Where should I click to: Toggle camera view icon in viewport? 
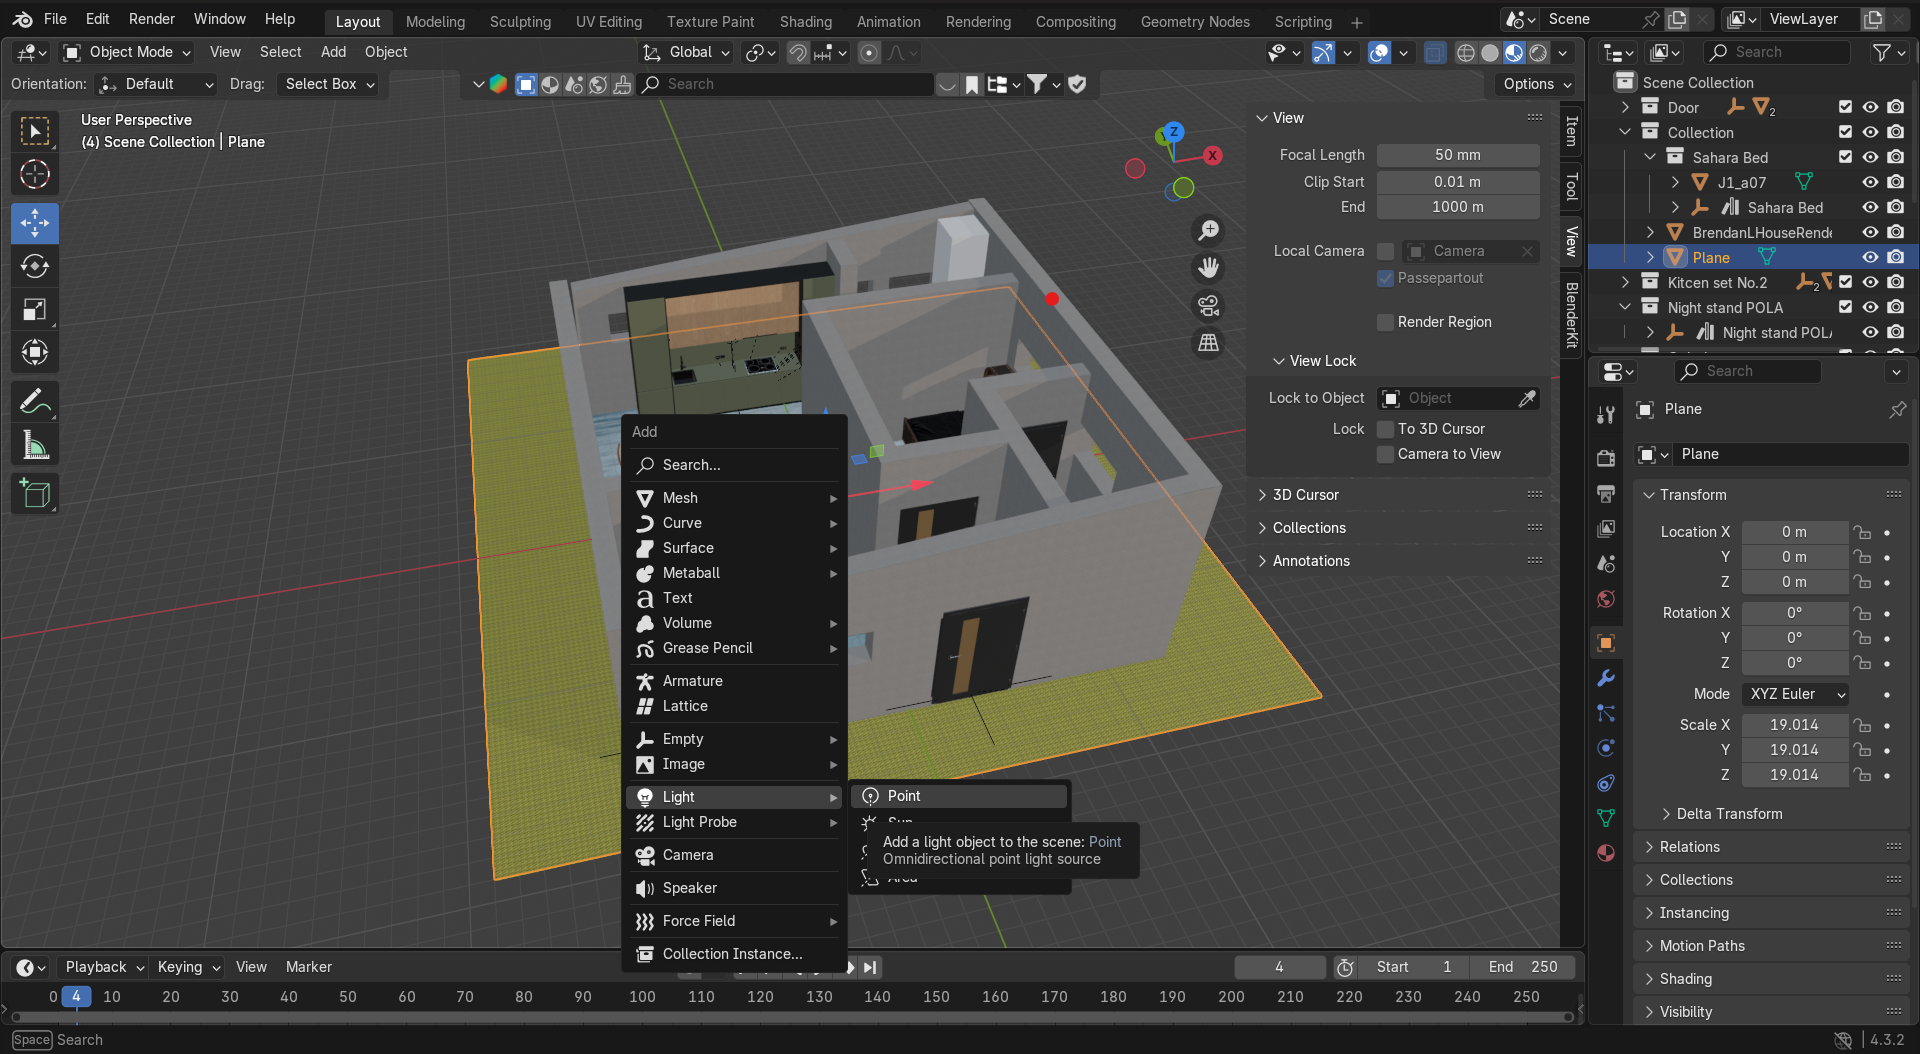coord(1209,306)
